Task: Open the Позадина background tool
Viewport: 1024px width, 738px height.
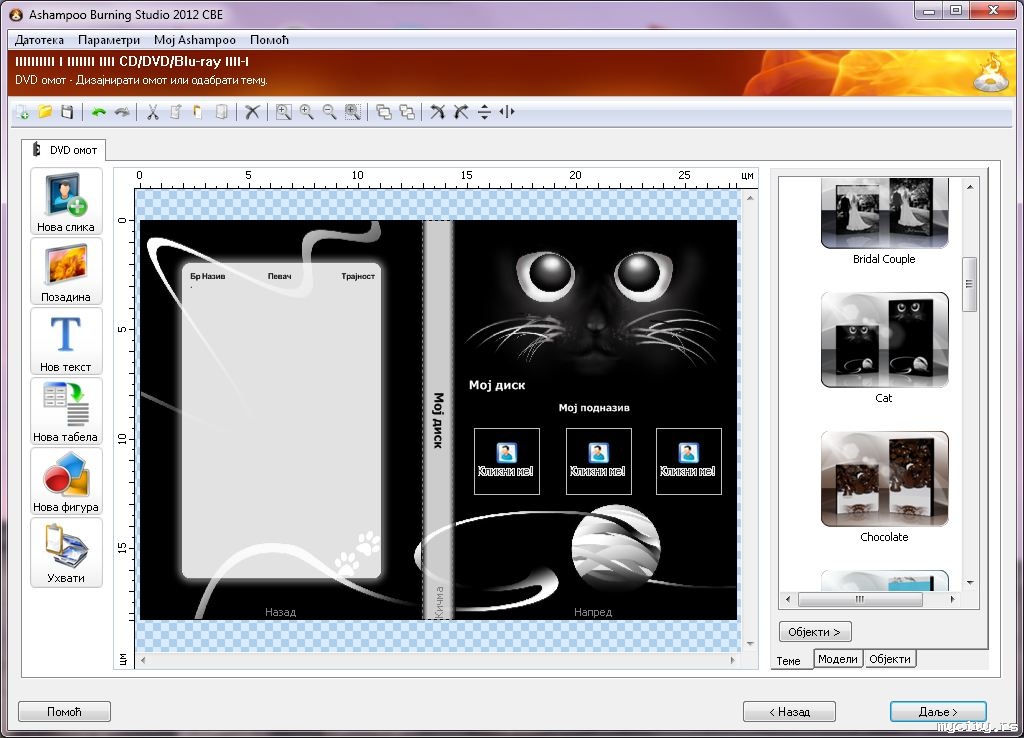Action: click(x=66, y=271)
